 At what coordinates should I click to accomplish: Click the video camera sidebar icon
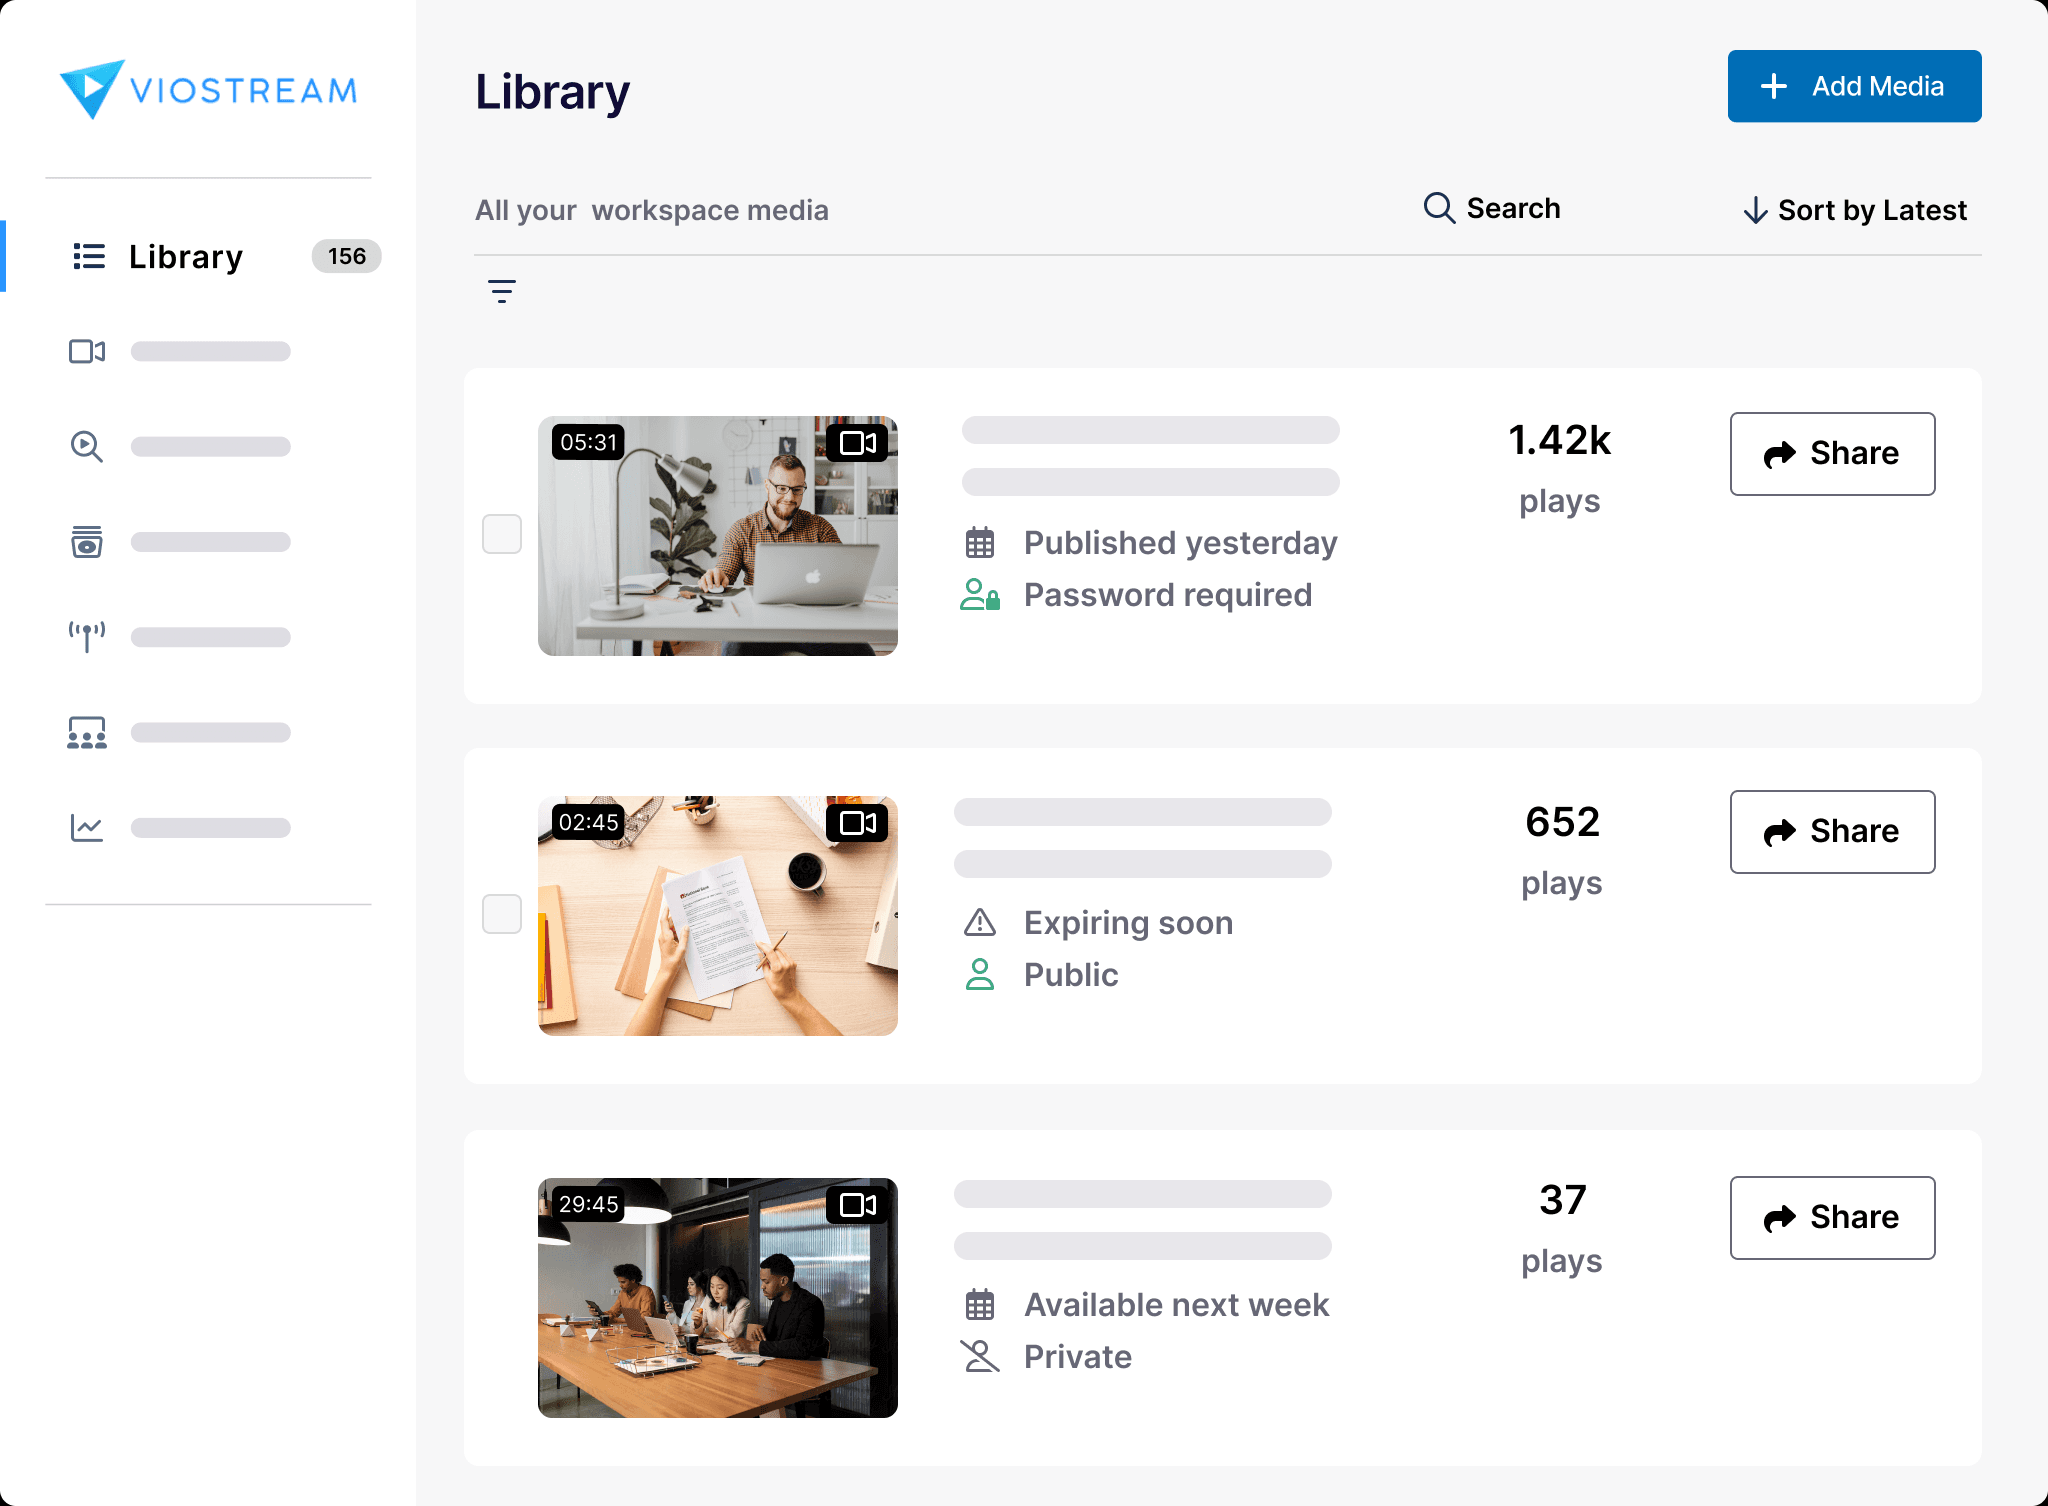pos(87,351)
